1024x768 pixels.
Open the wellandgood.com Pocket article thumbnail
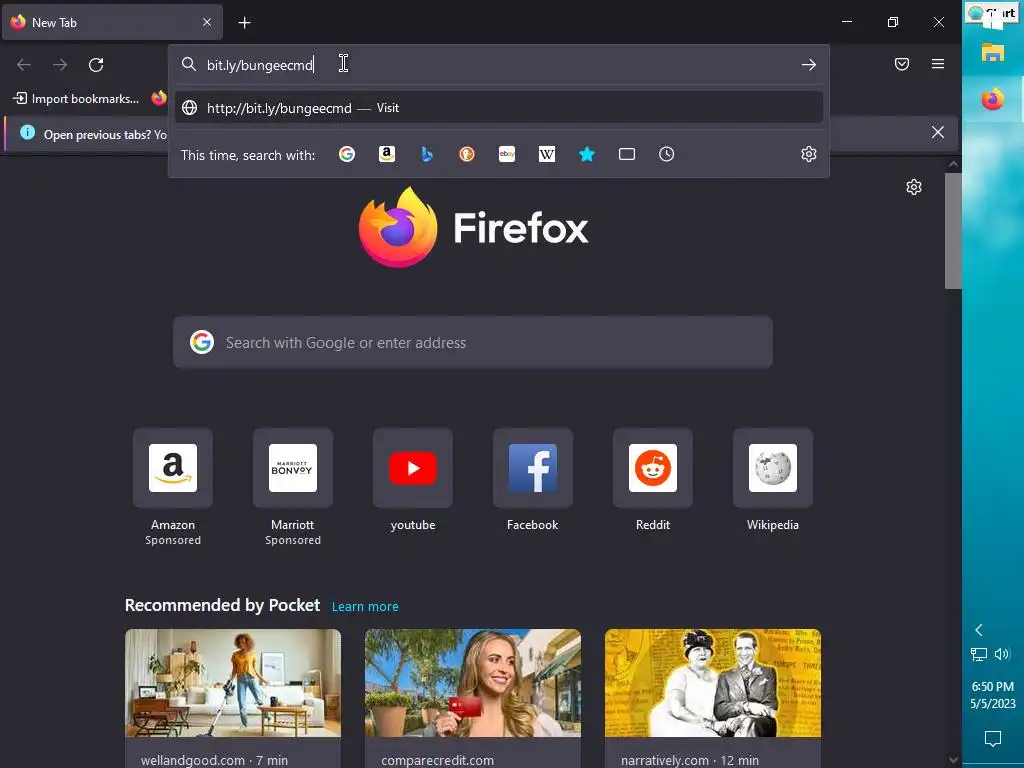pos(233,683)
